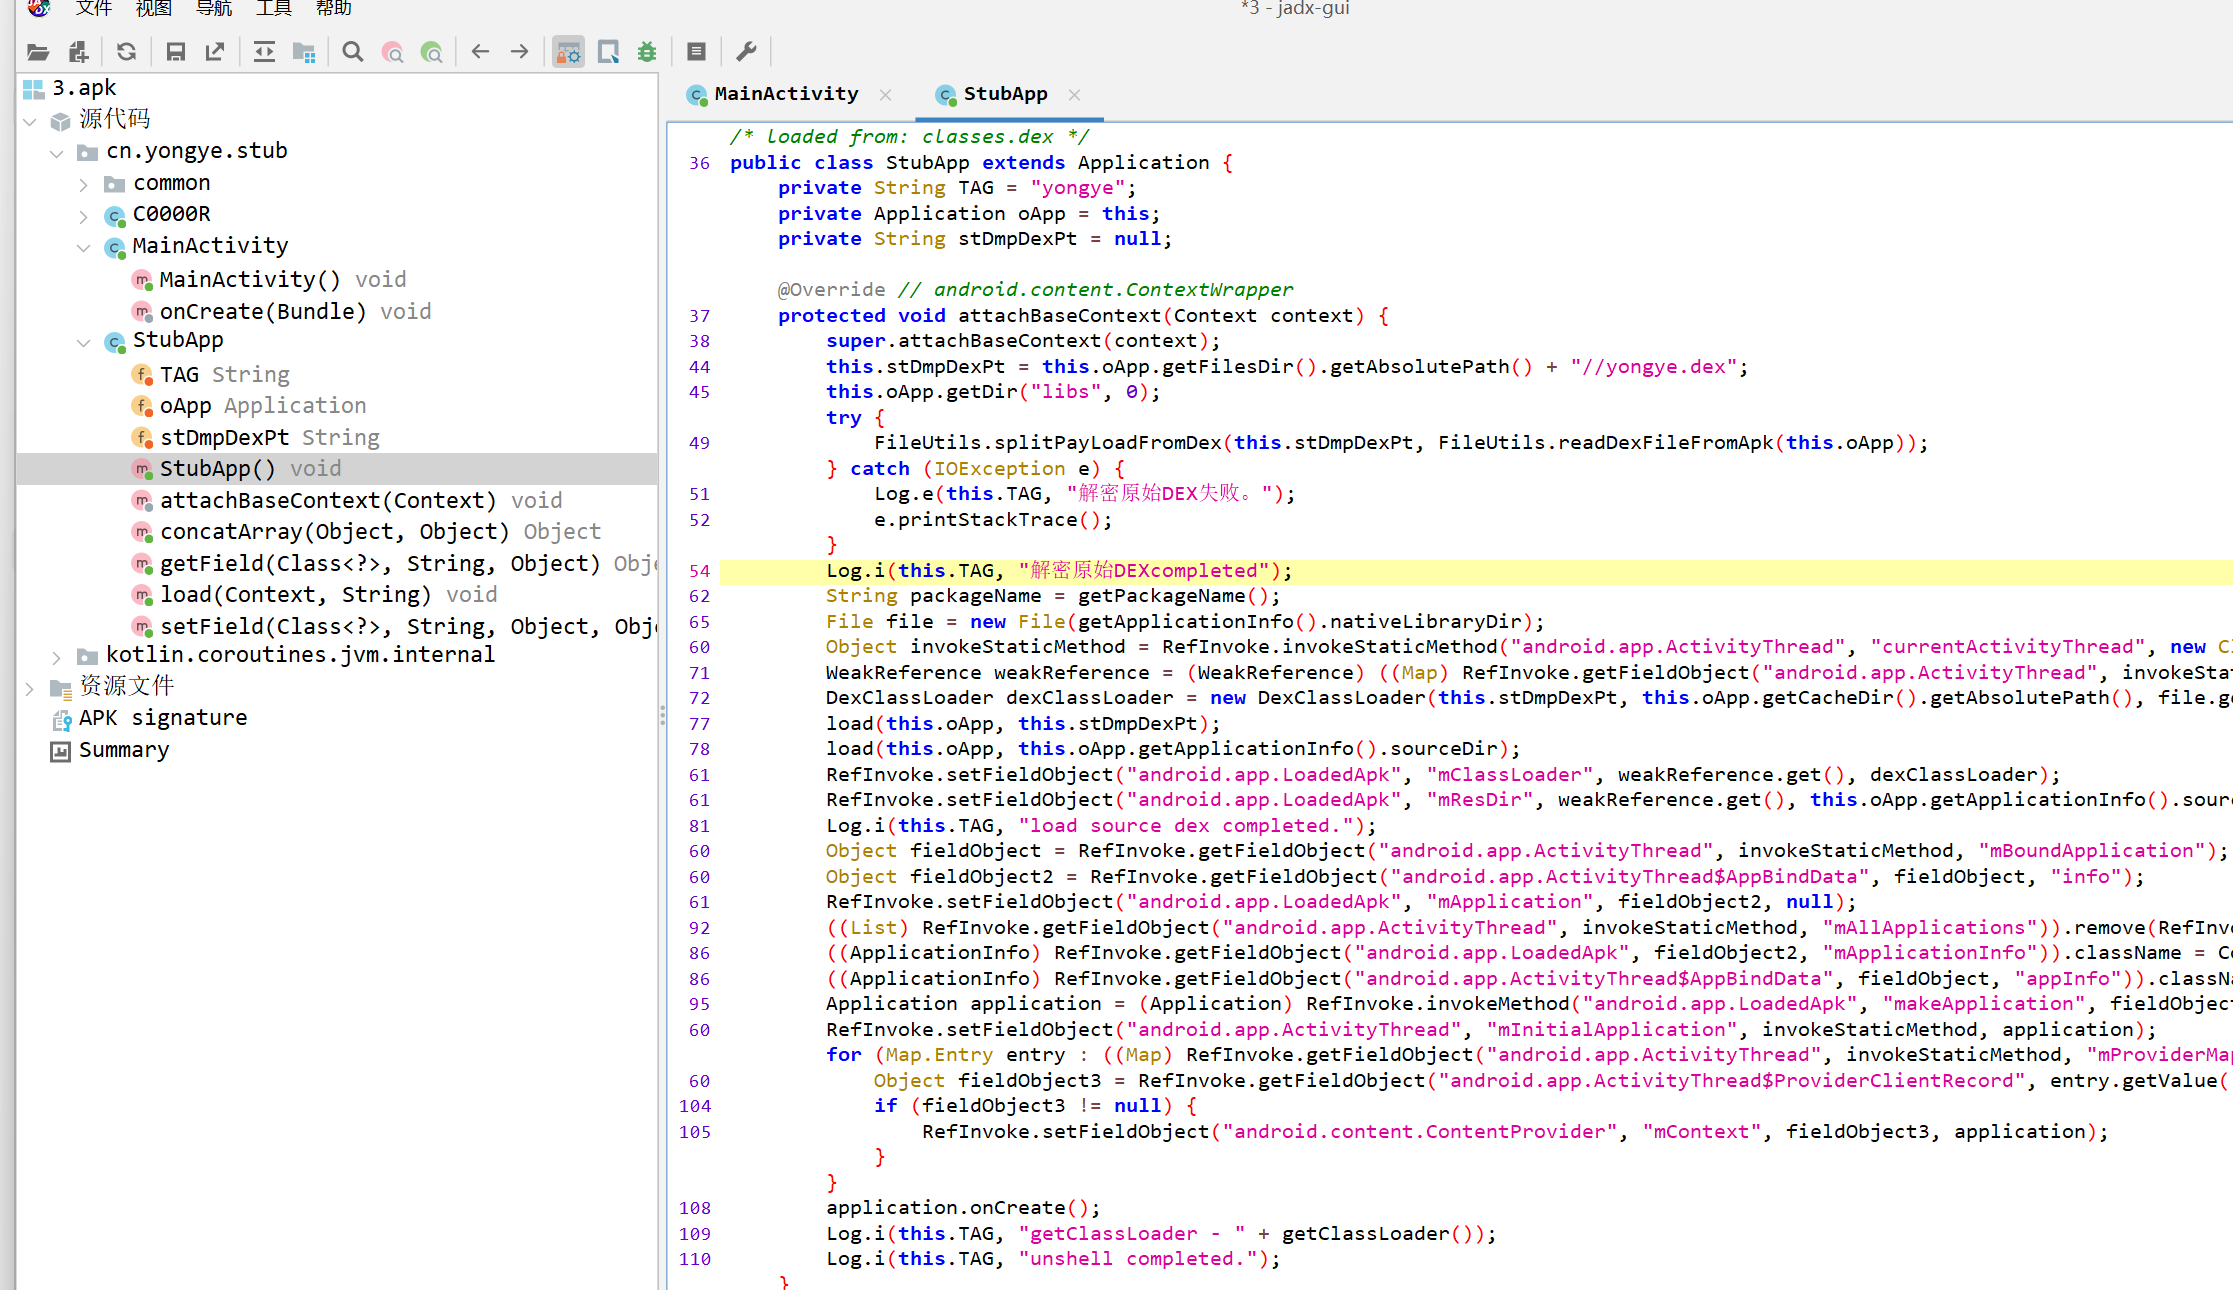Open class search with the pink magnifier icon

coord(392,52)
